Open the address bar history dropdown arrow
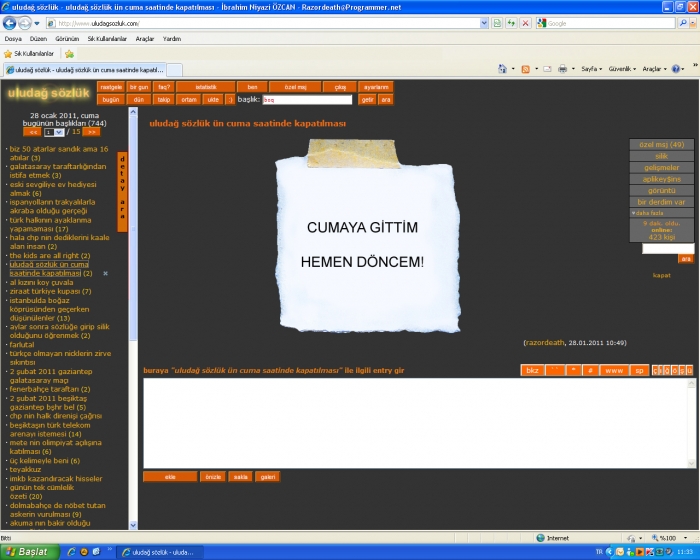This screenshot has height=560, width=700. click(484, 23)
